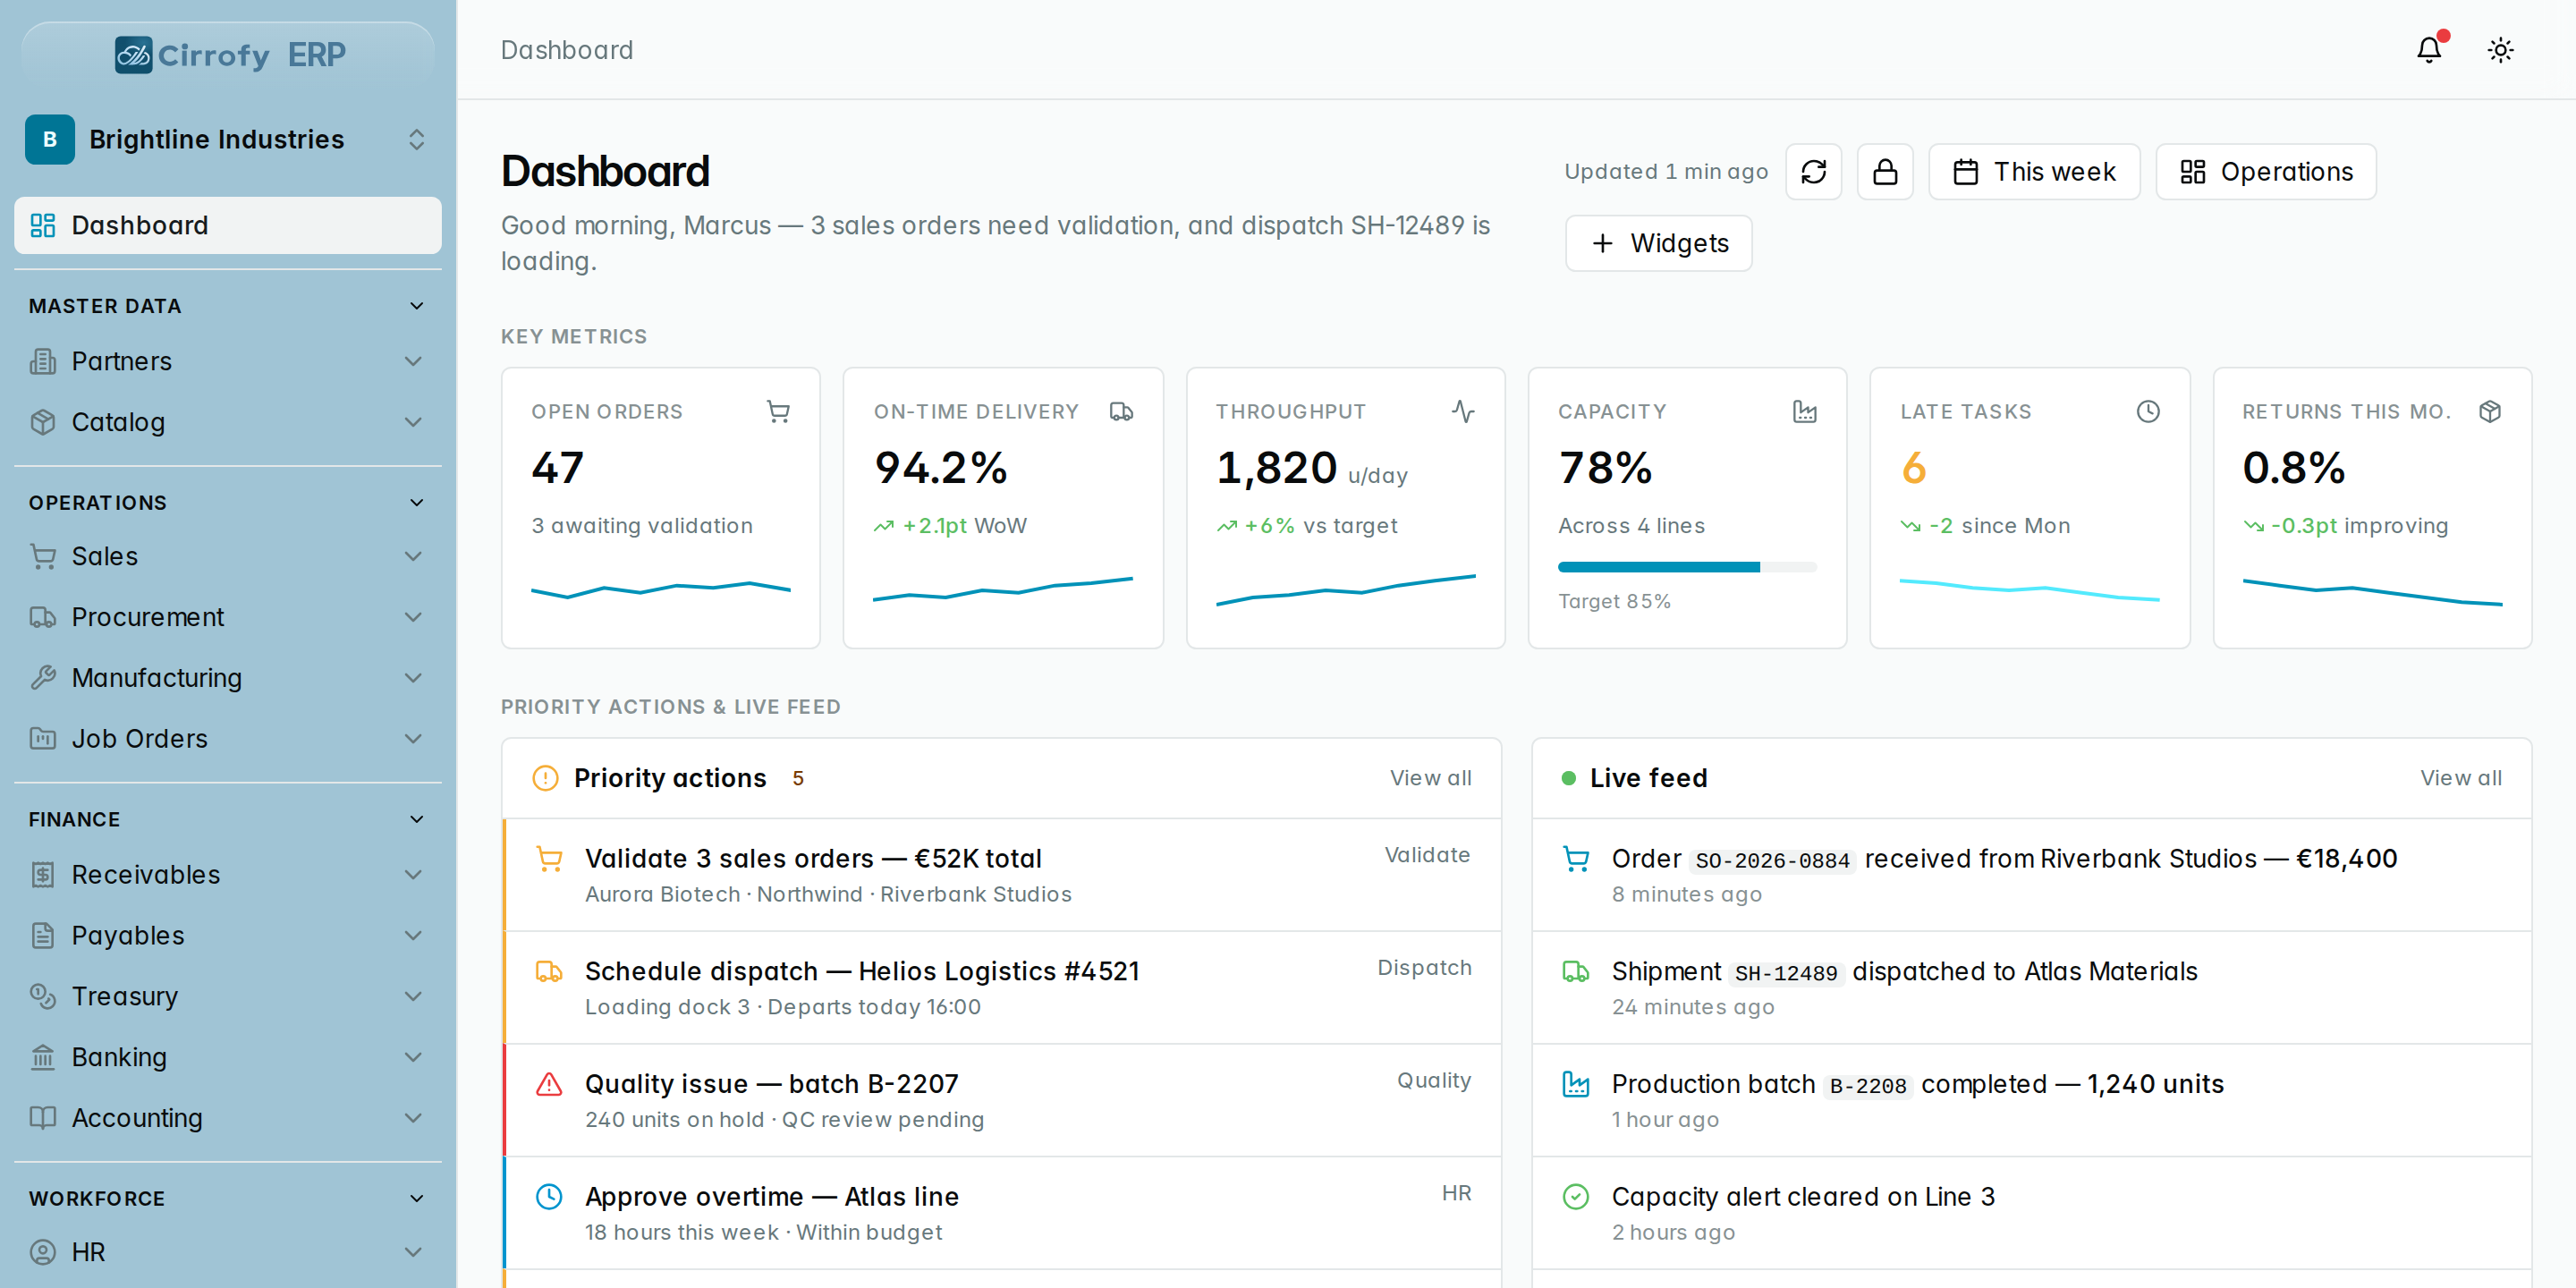
Task: Open the Operations view selector
Action: point(2265,172)
